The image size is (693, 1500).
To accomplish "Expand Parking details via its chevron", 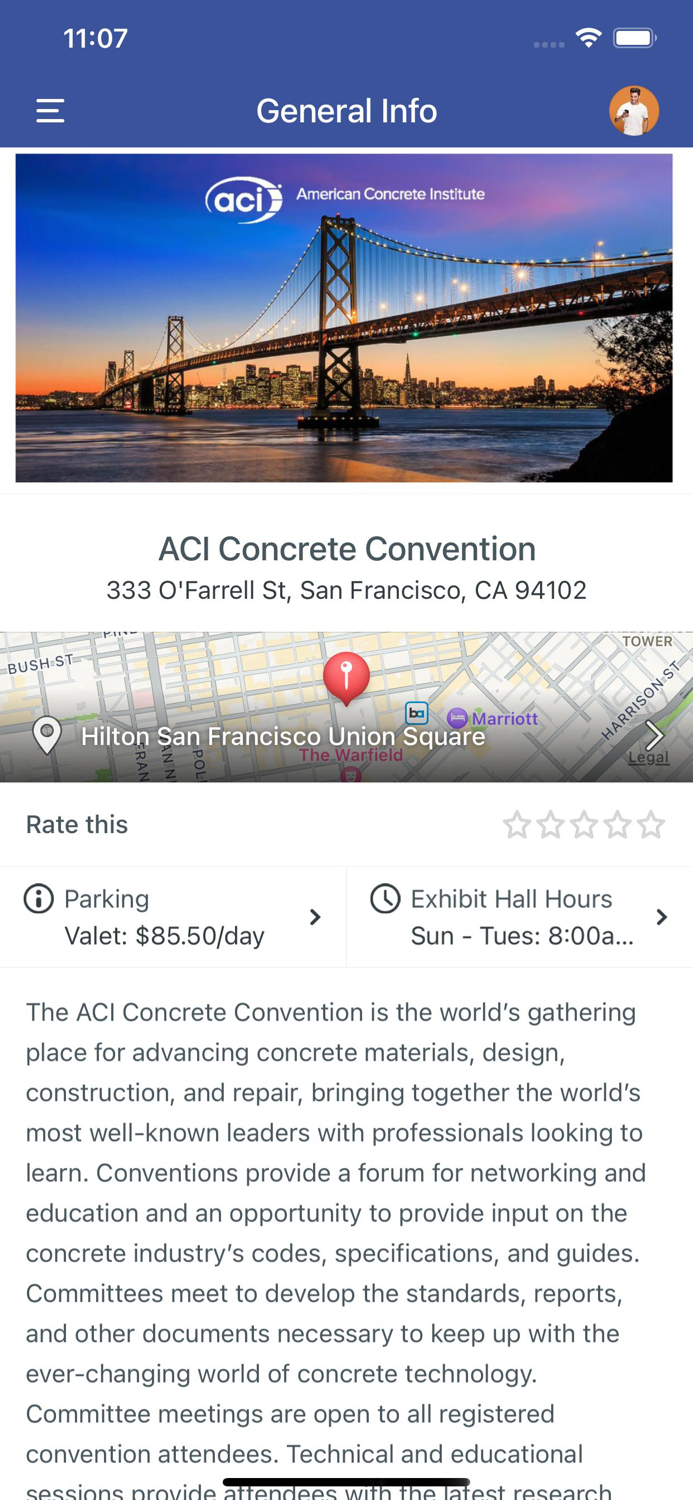I will click(315, 916).
